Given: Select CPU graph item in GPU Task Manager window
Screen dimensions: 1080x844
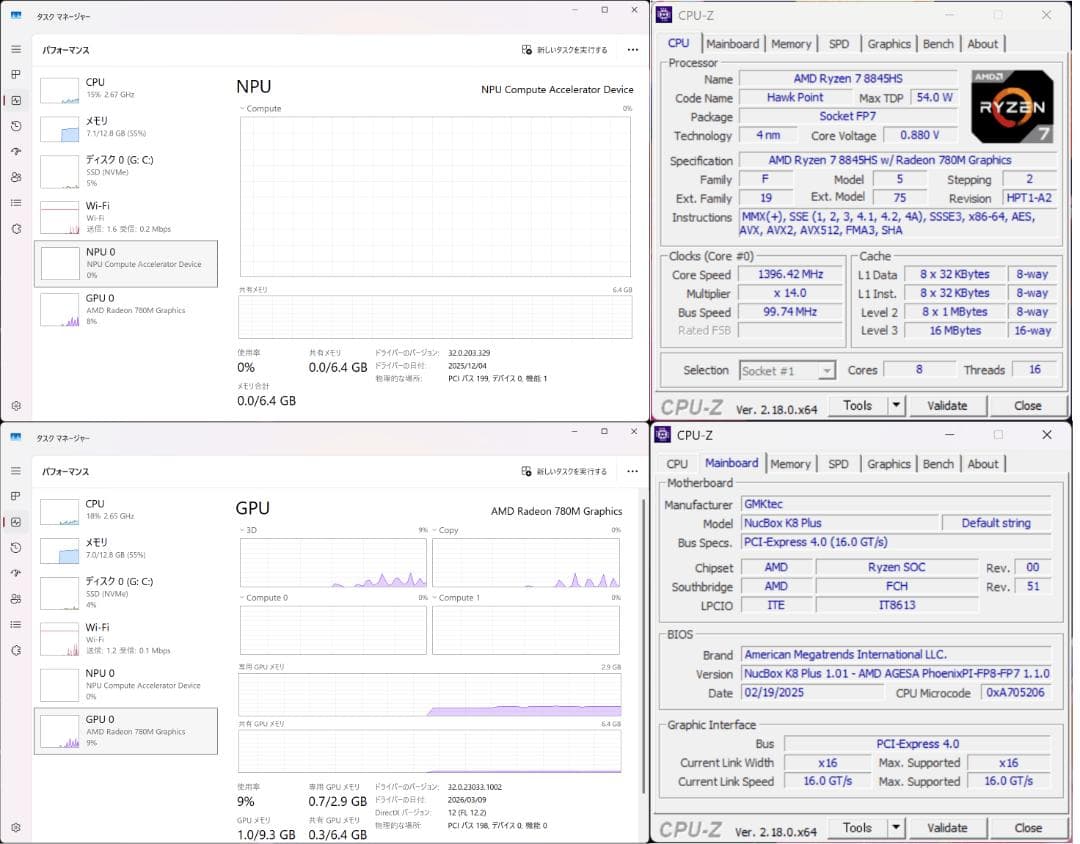Looking at the screenshot, I should click(126, 512).
